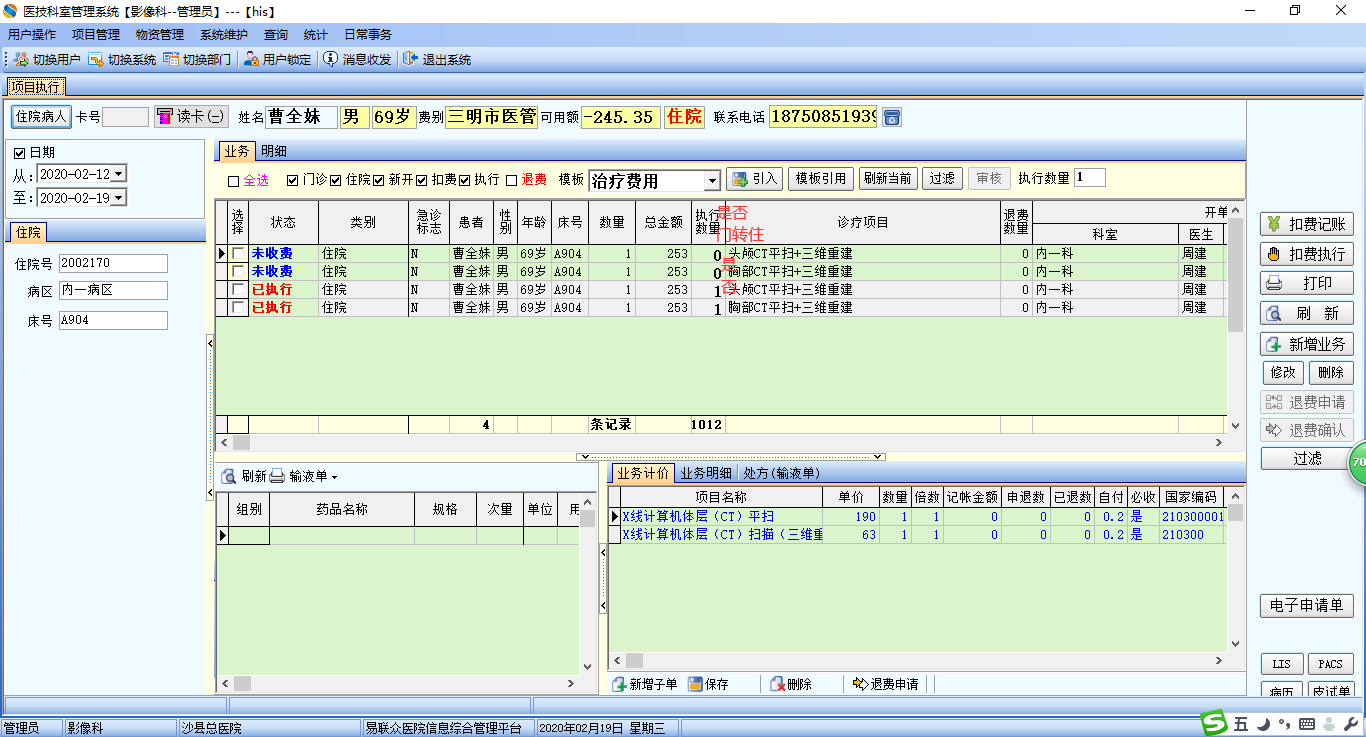The width and height of the screenshot is (1366, 737).
Task: Toggle the 扣费 checkbox
Action: (x=422, y=181)
